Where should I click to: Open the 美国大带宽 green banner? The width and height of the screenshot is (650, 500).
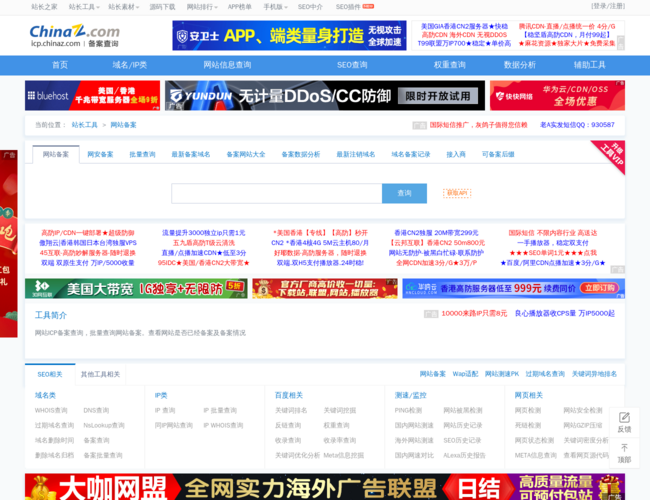coord(136,289)
